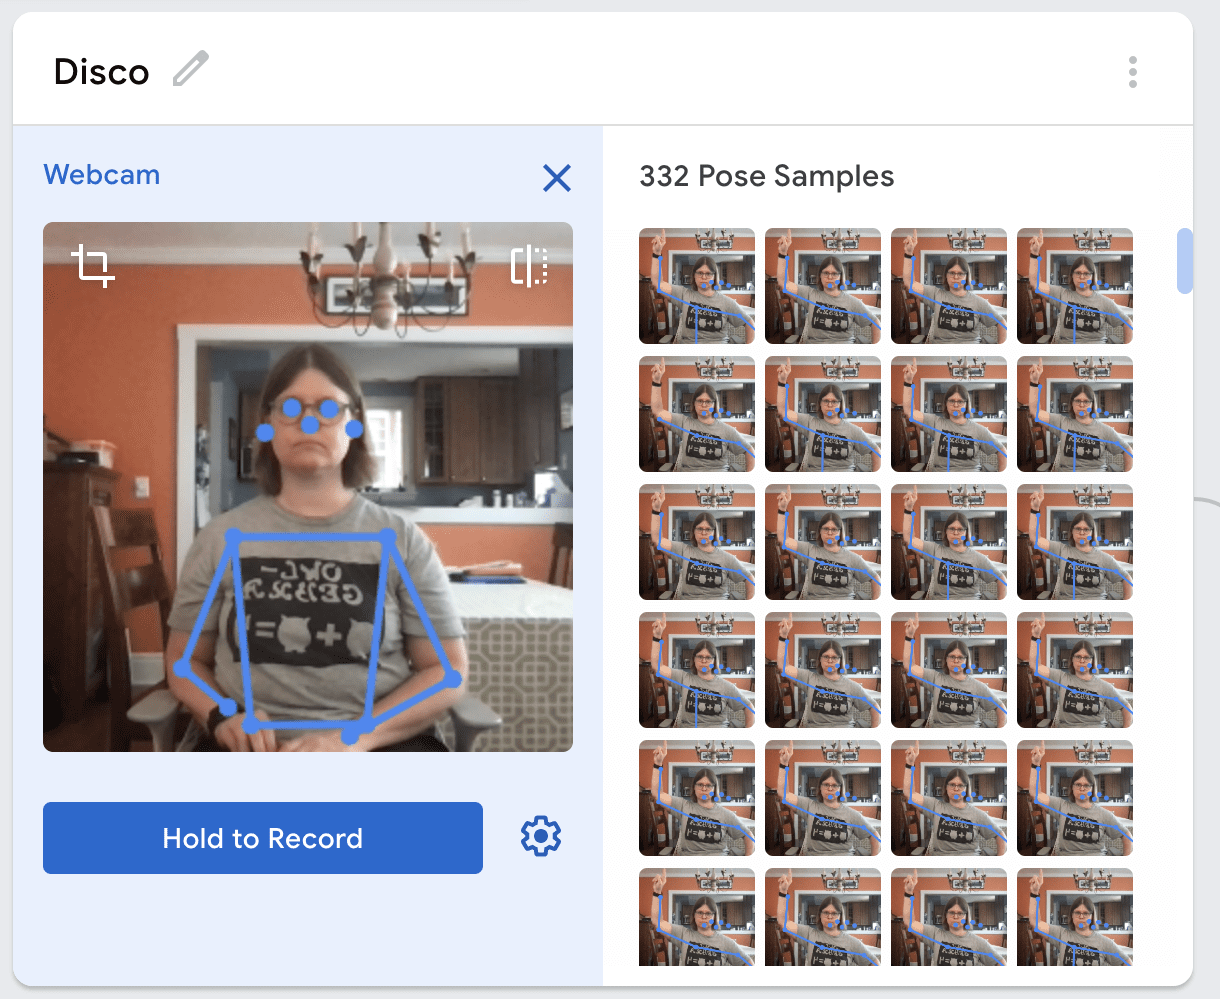Select second pose sample in first row
Viewport: 1220px width, 999px height.
click(x=823, y=286)
